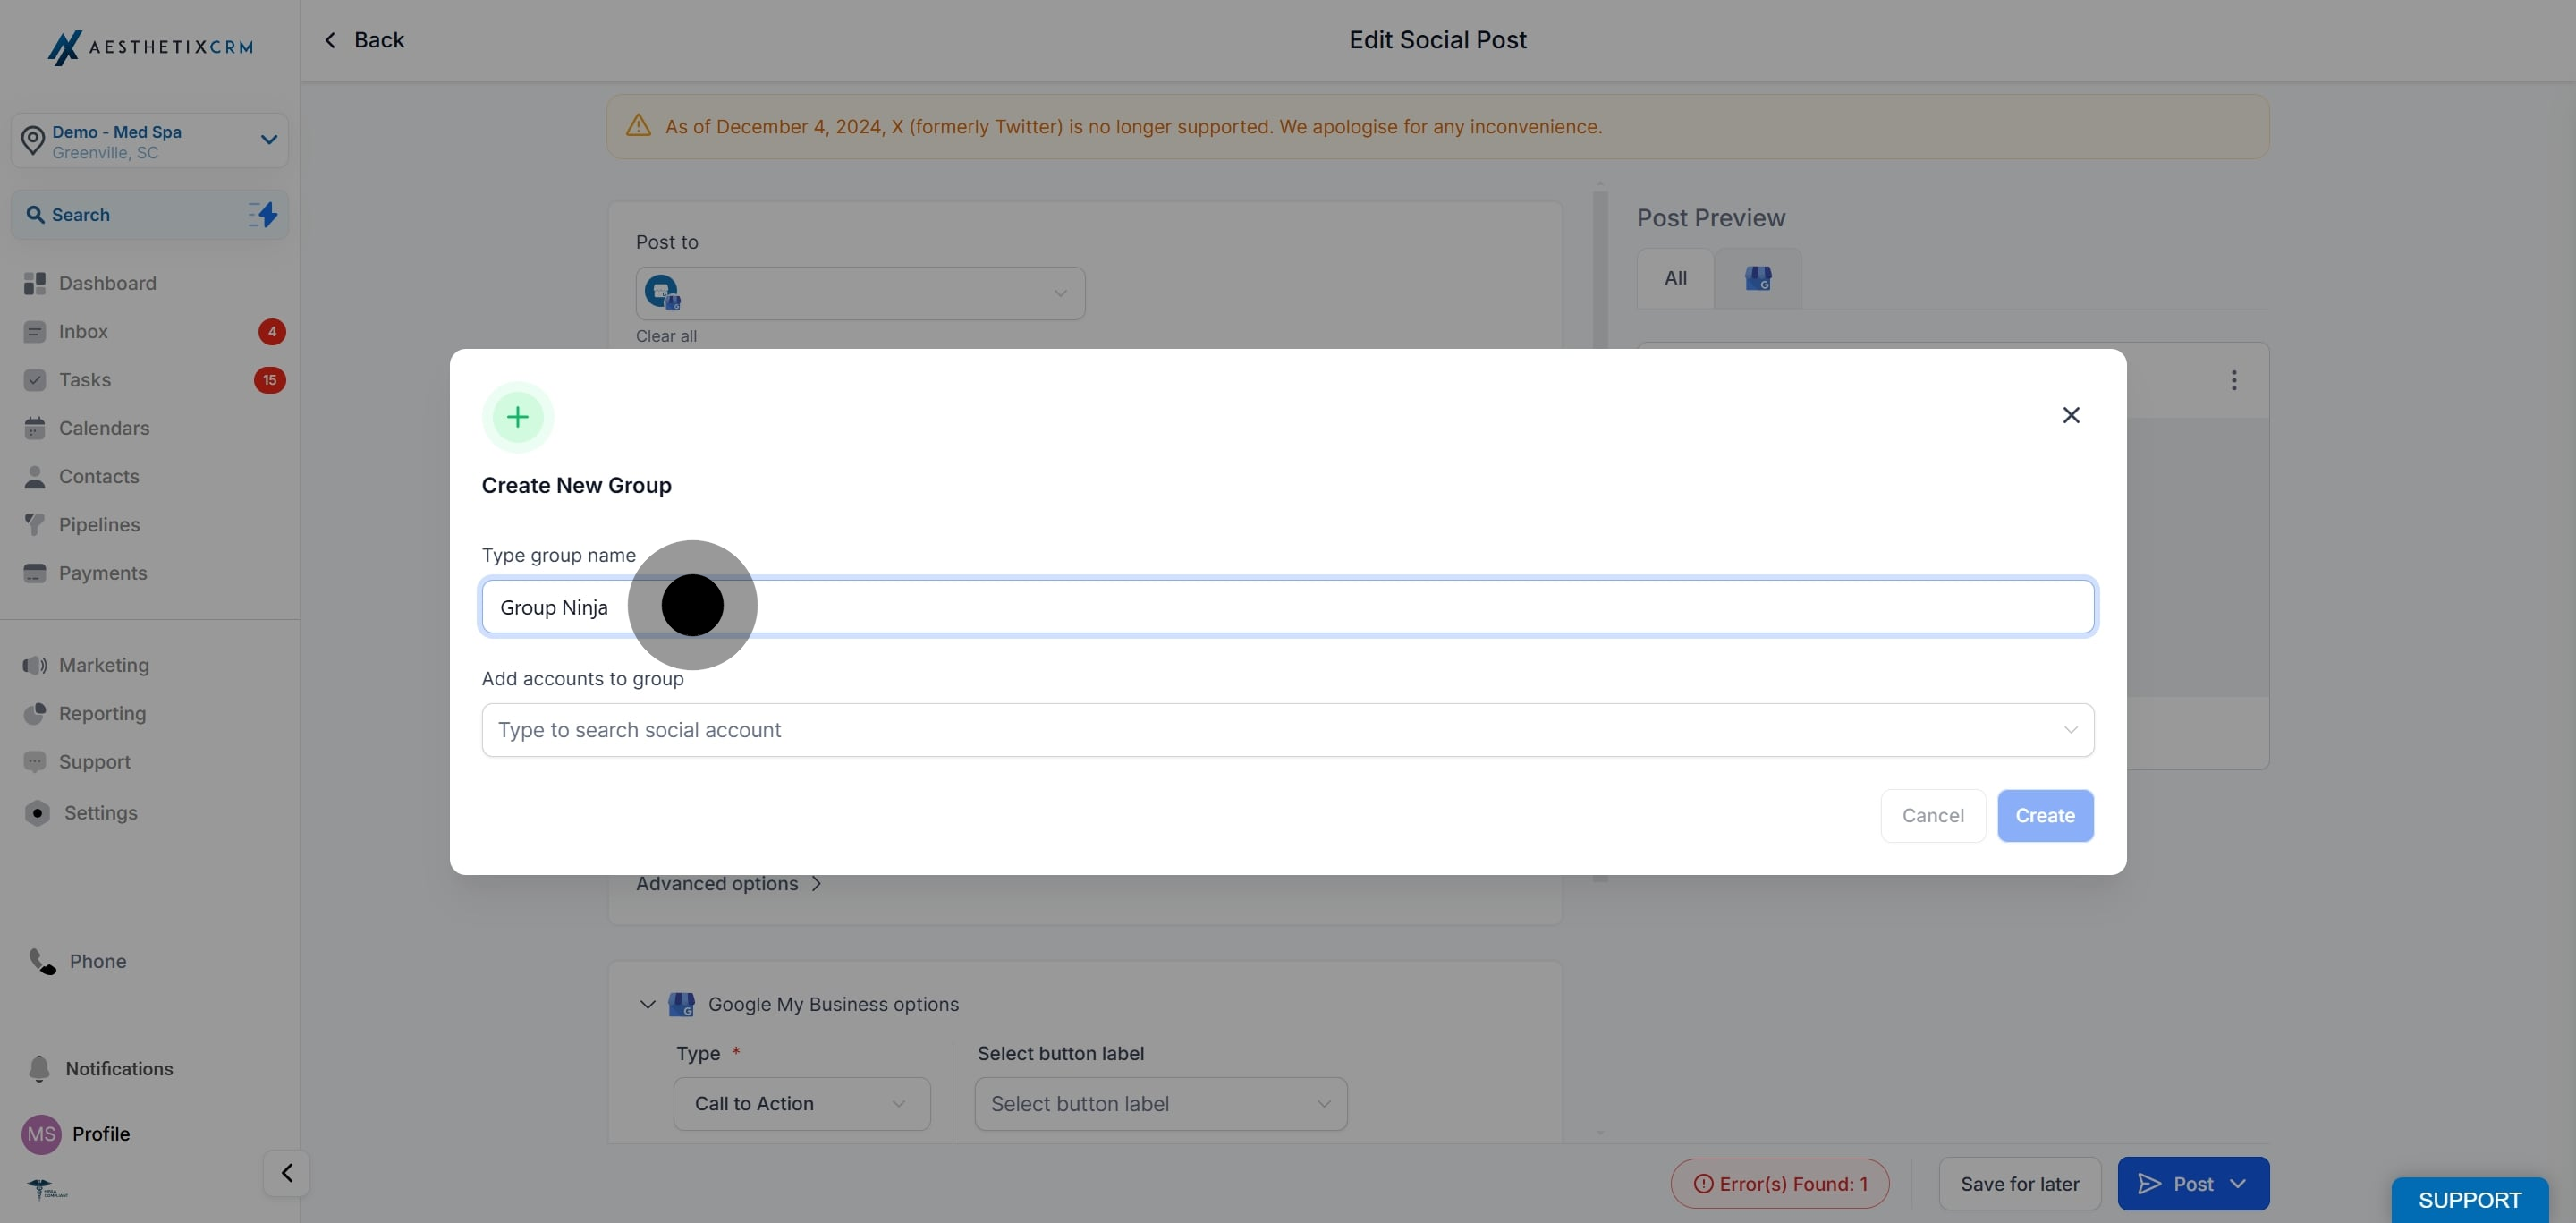The height and width of the screenshot is (1223, 2576).
Task: Open Pipelines in the sidebar
Action: [99, 525]
